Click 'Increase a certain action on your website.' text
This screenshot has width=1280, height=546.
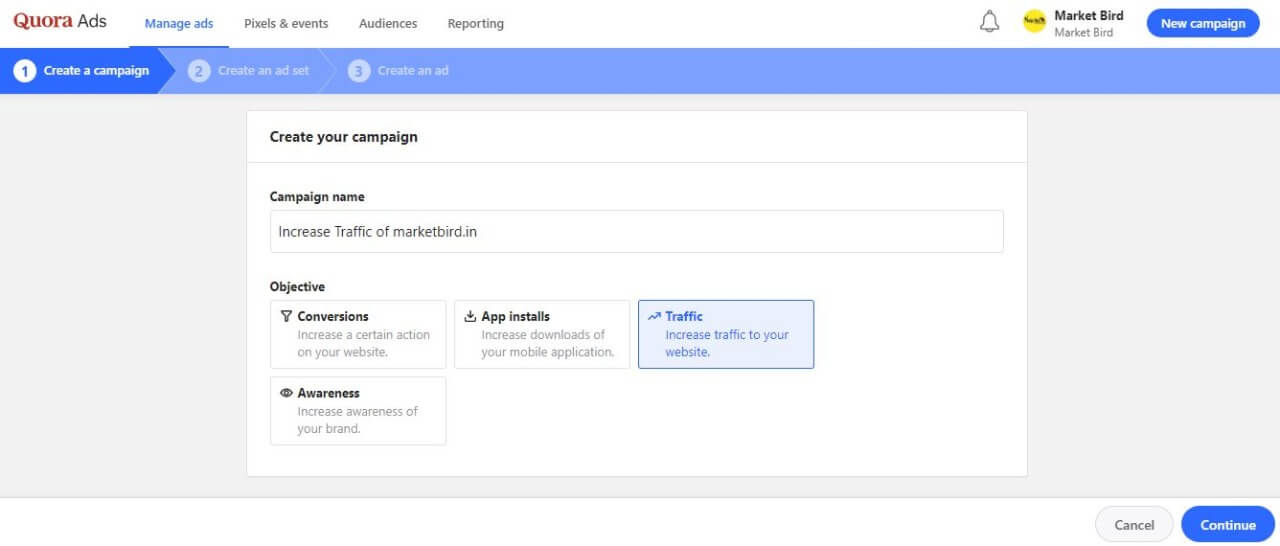(364, 343)
